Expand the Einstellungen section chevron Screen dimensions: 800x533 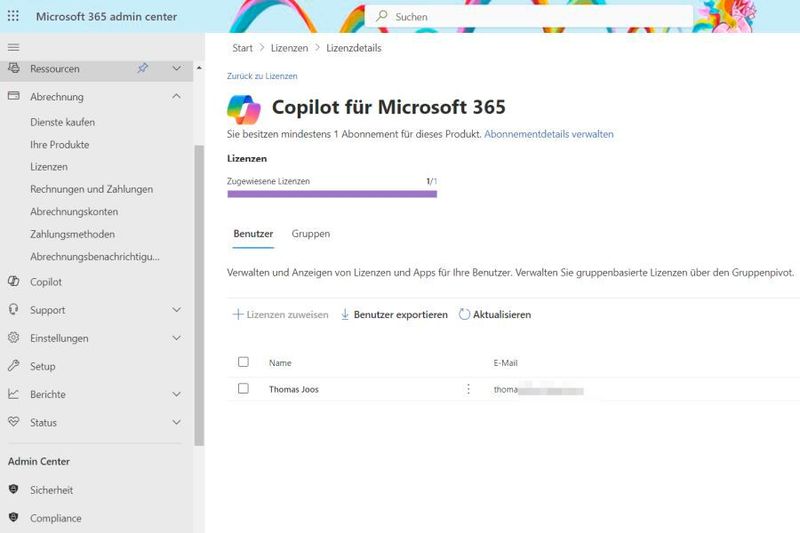pyautogui.click(x=177, y=338)
